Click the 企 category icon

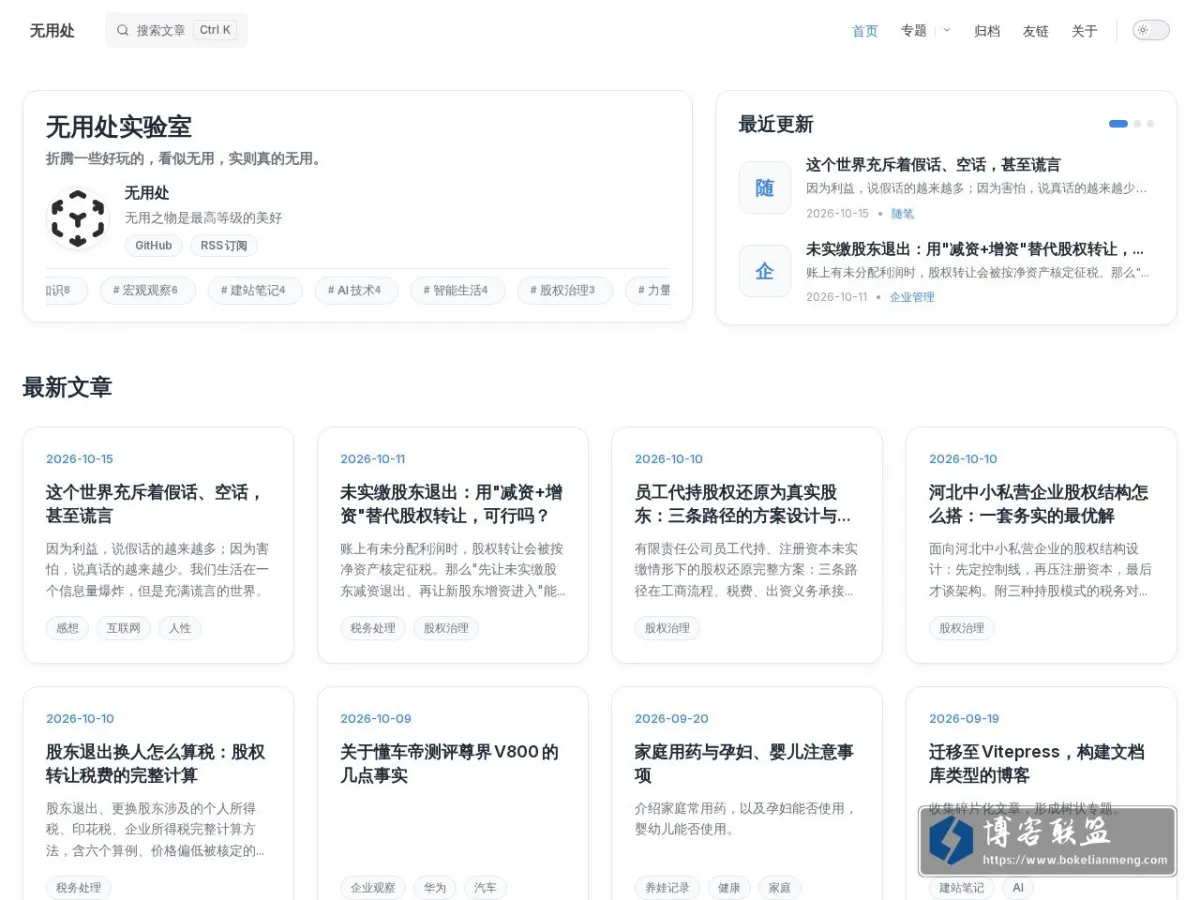click(x=765, y=271)
